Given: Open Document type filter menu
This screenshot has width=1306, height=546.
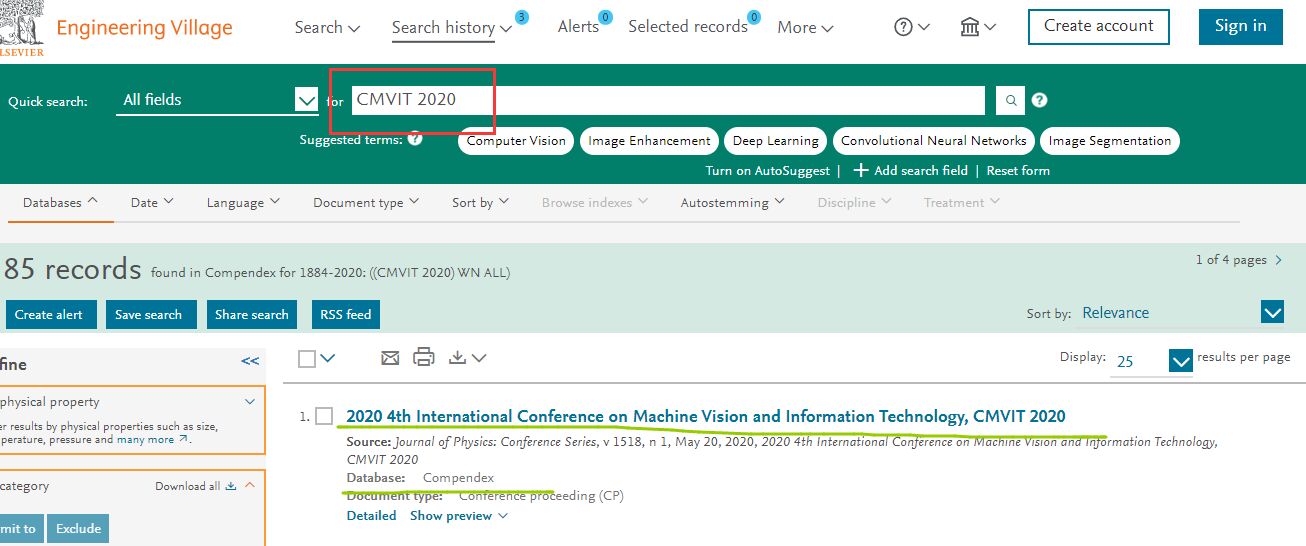Looking at the screenshot, I should click(367, 202).
